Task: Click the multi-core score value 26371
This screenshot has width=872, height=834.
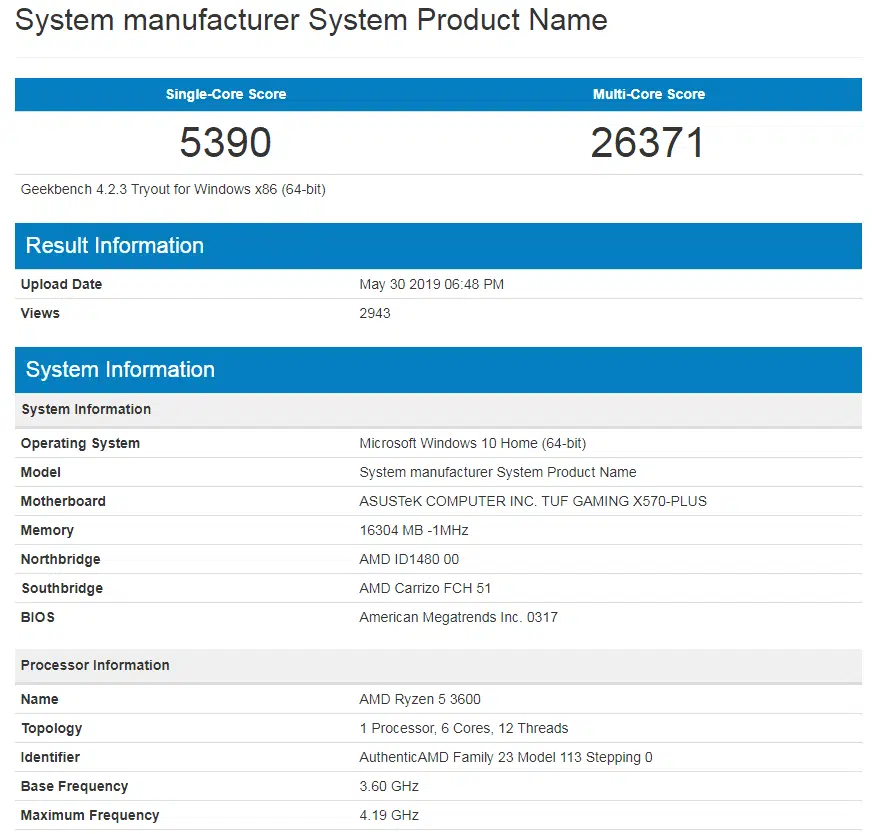Action: click(x=647, y=142)
